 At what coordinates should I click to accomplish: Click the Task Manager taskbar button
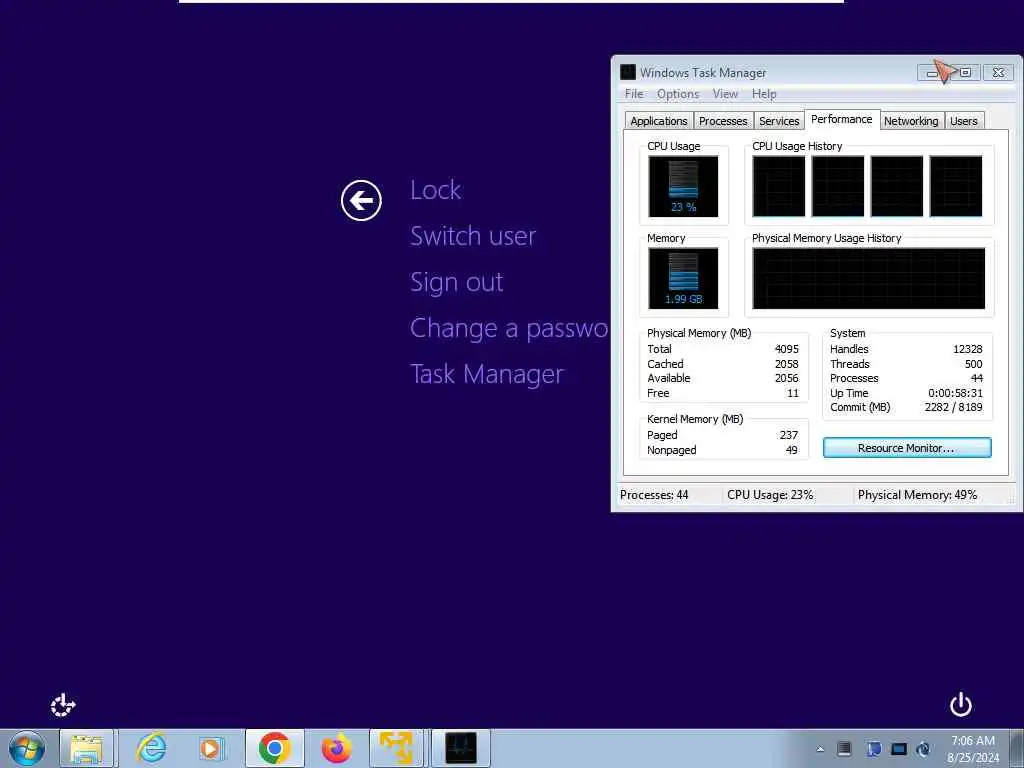point(460,748)
